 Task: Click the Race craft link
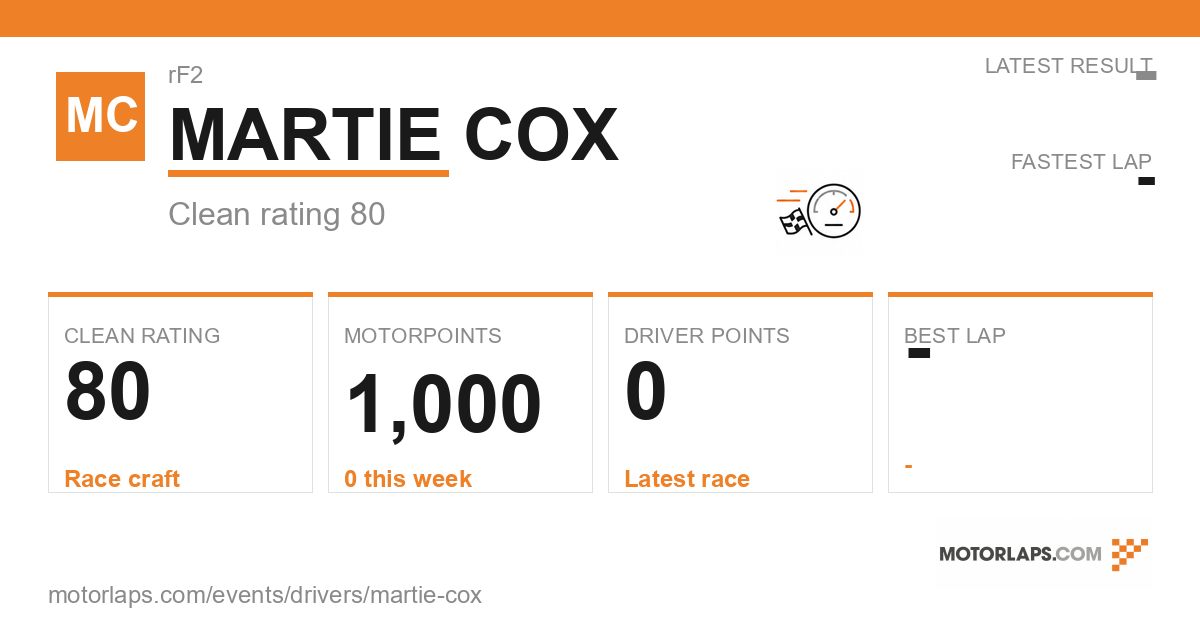click(x=122, y=479)
